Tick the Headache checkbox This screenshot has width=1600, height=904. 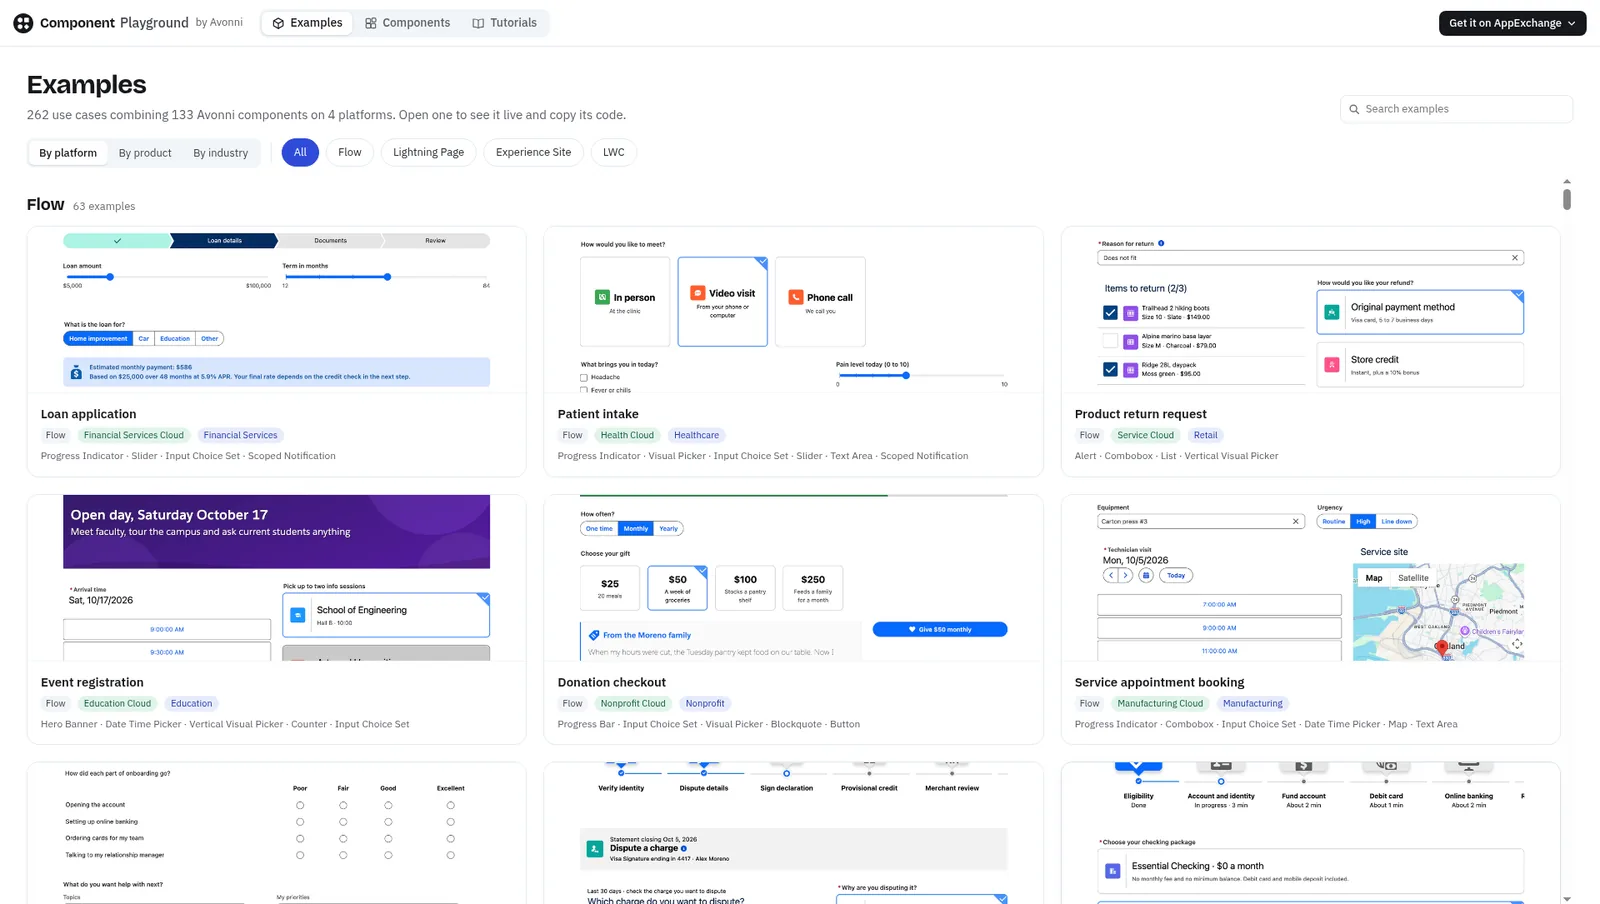click(584, 378)
